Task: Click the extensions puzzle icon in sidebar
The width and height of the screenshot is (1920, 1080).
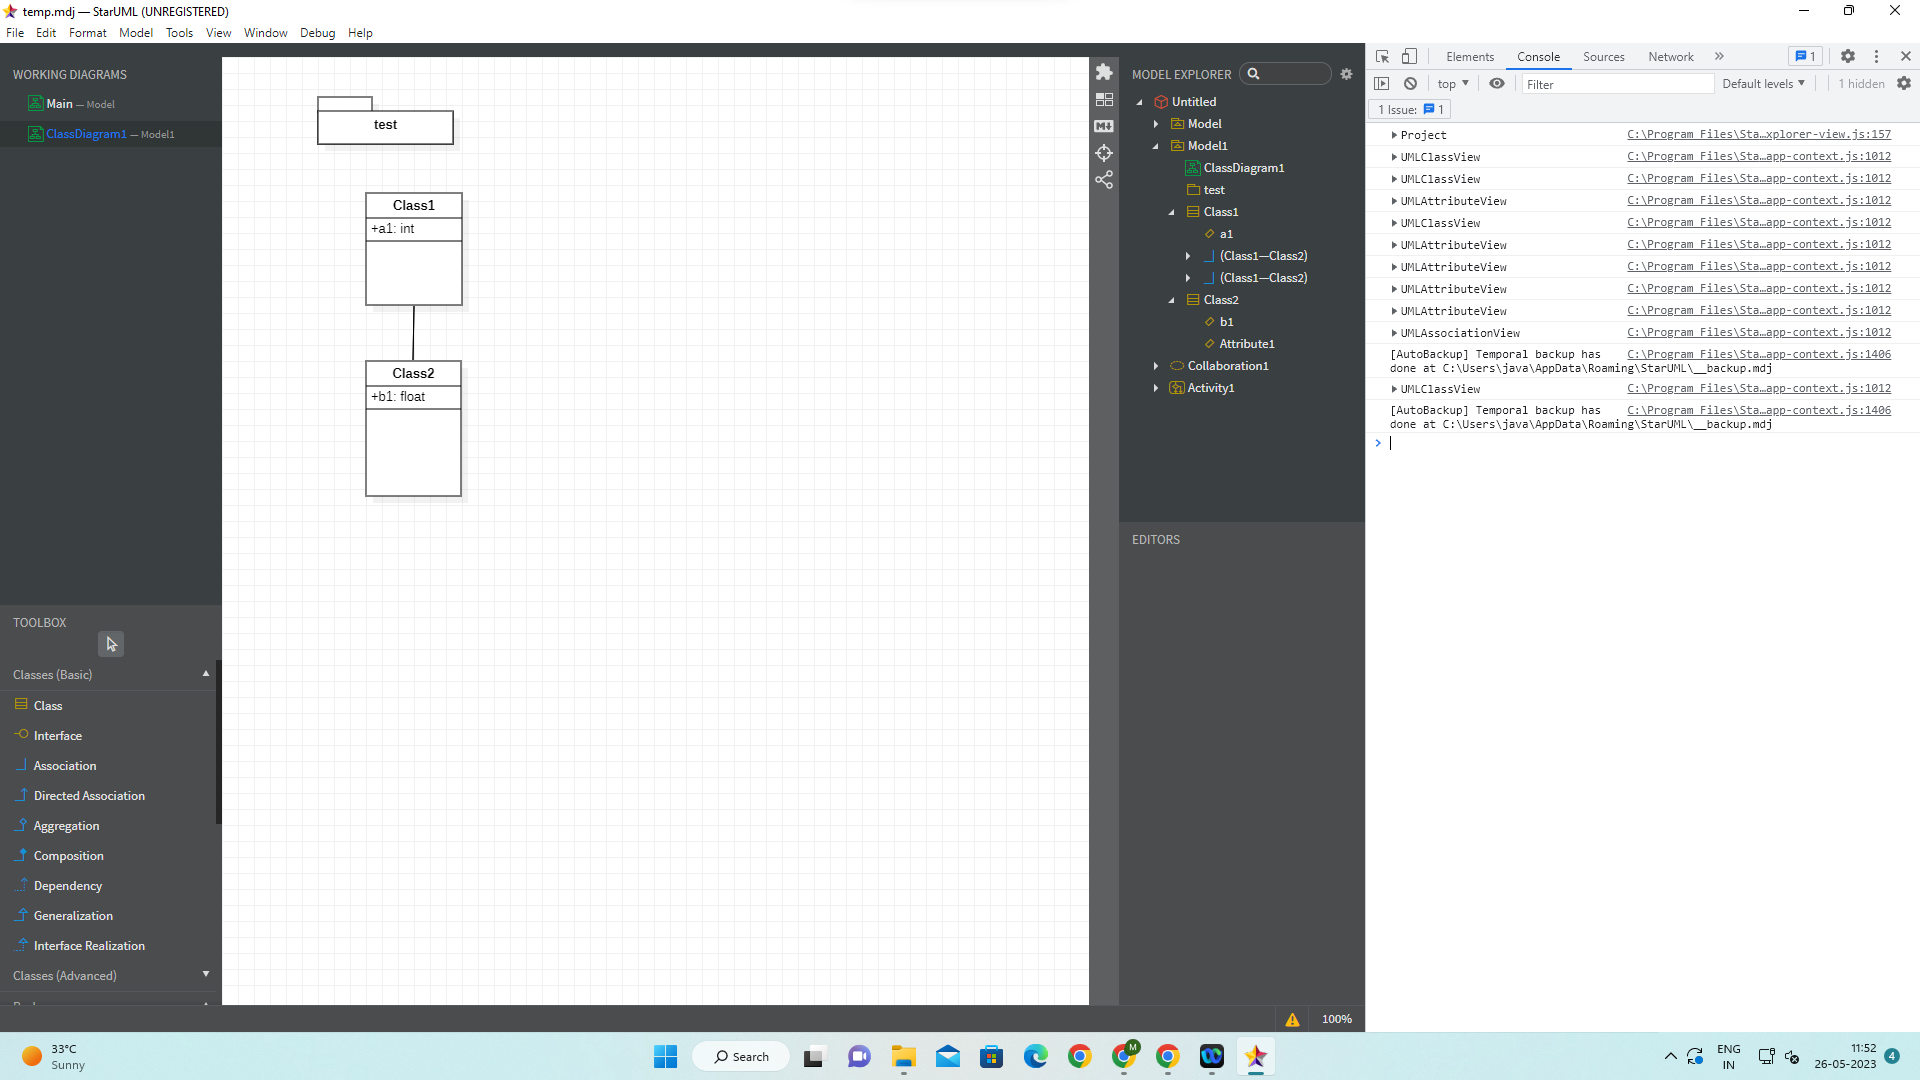Action: point(1104,72)
